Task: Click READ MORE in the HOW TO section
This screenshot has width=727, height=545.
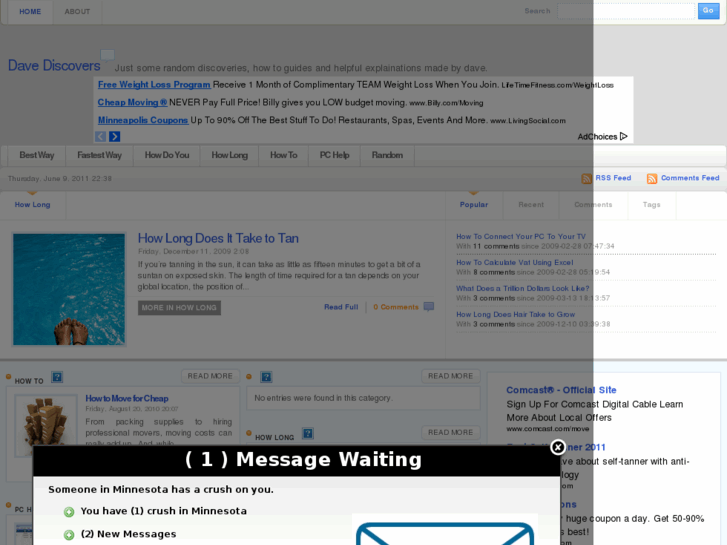Action: pyautogui.click(x=210, y=376)
